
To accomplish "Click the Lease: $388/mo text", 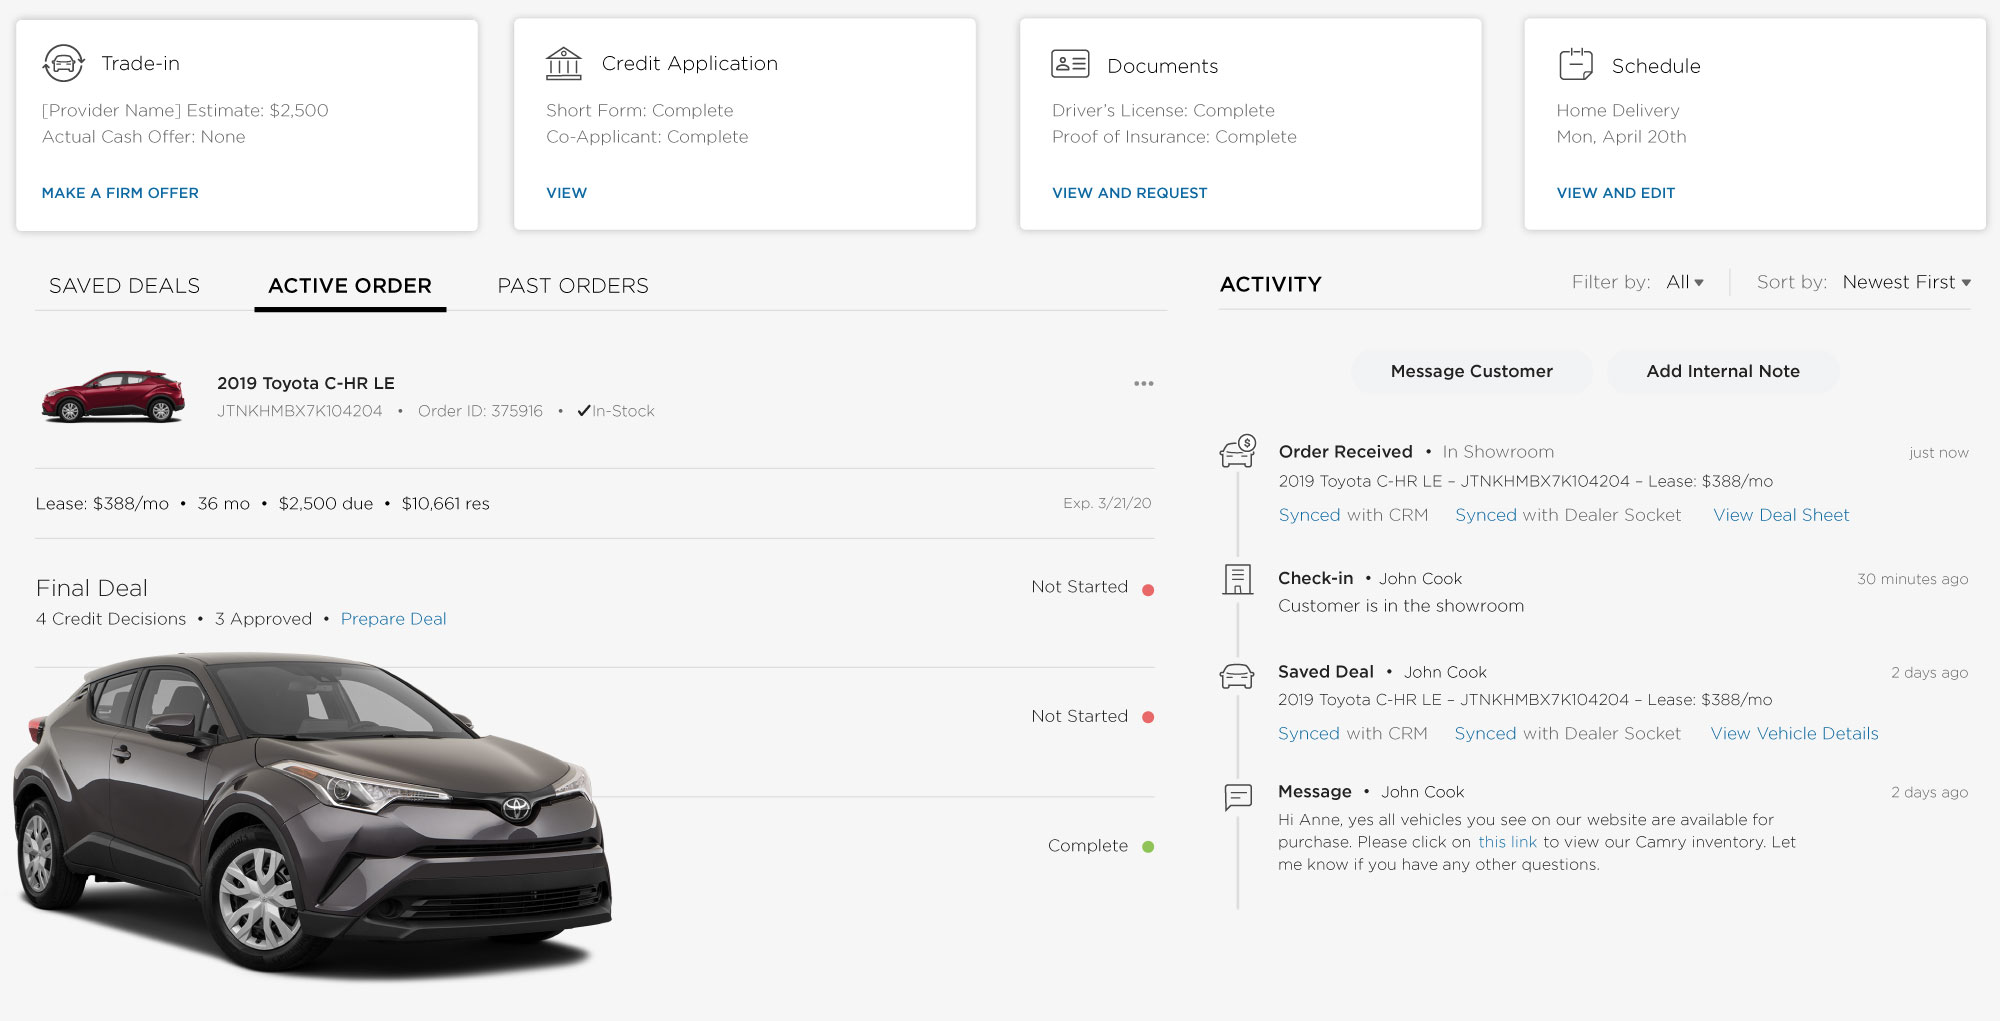I will pyautogui.click(x=102, y=504).
